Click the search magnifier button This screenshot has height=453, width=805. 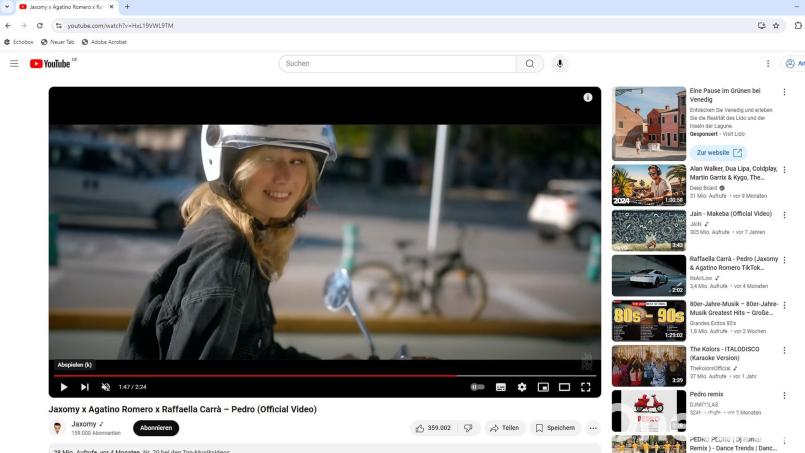click(x=530, y=64)
